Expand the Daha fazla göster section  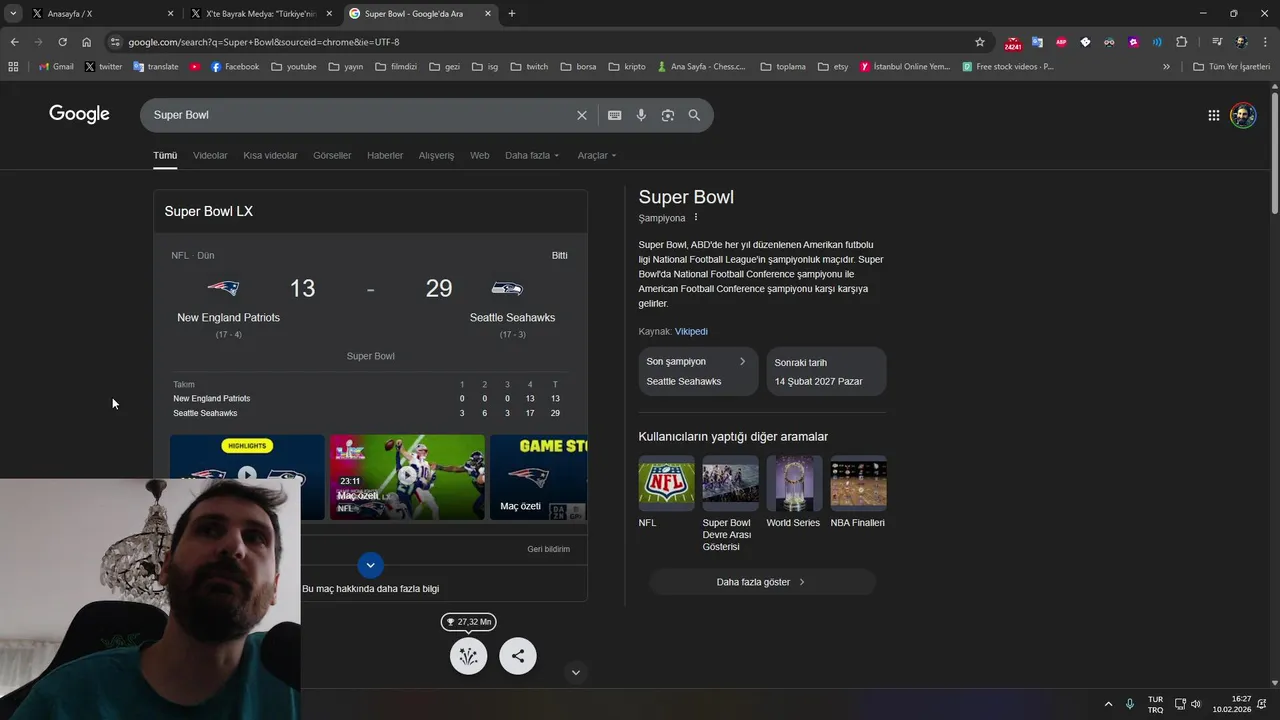[762, 582]
